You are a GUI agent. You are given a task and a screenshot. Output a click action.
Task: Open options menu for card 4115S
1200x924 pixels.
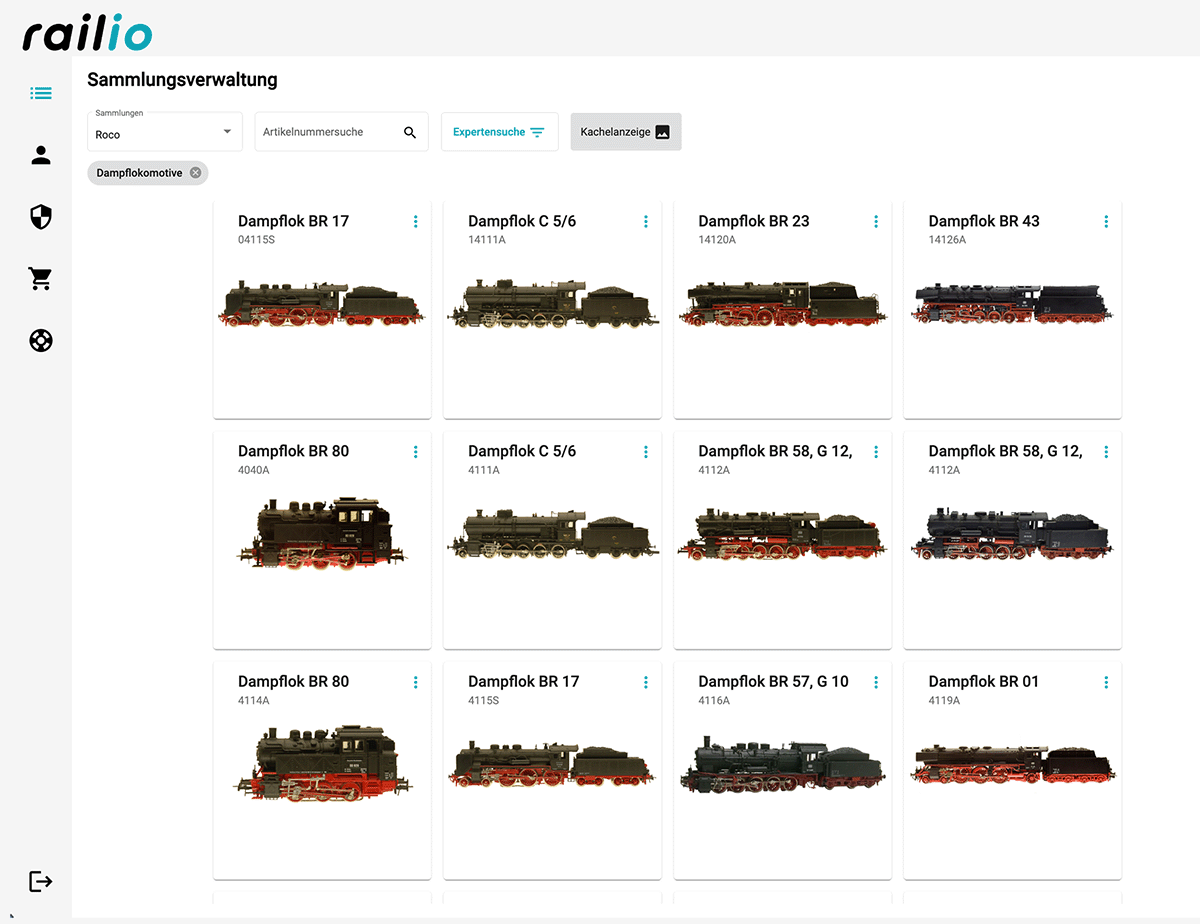(646, 681)
